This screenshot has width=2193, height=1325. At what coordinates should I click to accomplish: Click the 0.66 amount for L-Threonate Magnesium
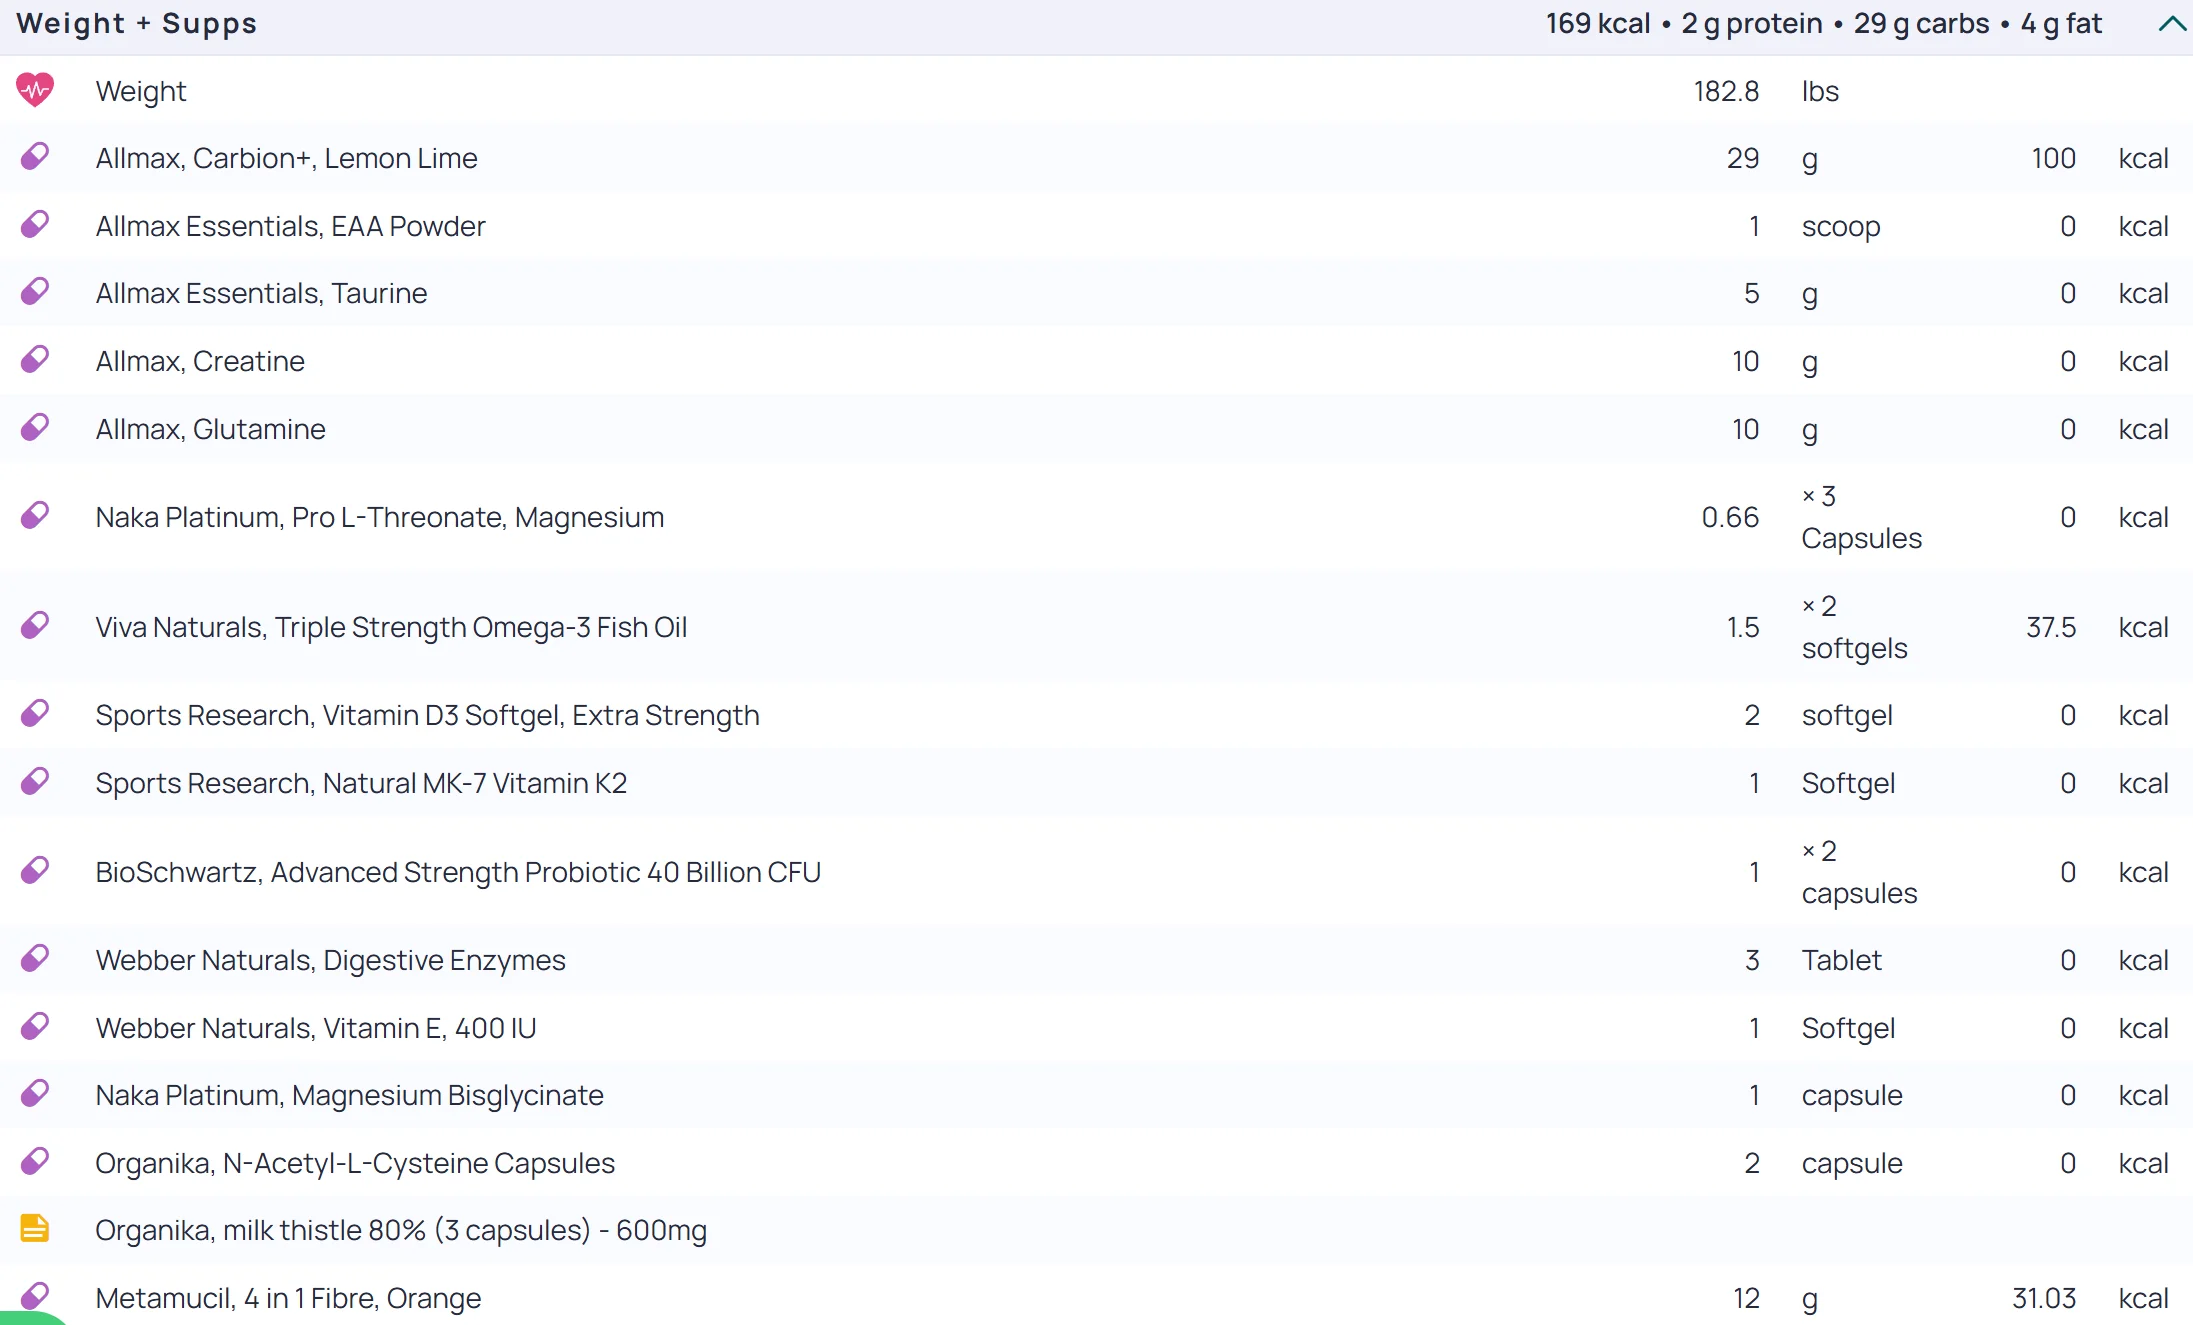click(1730, 517)
